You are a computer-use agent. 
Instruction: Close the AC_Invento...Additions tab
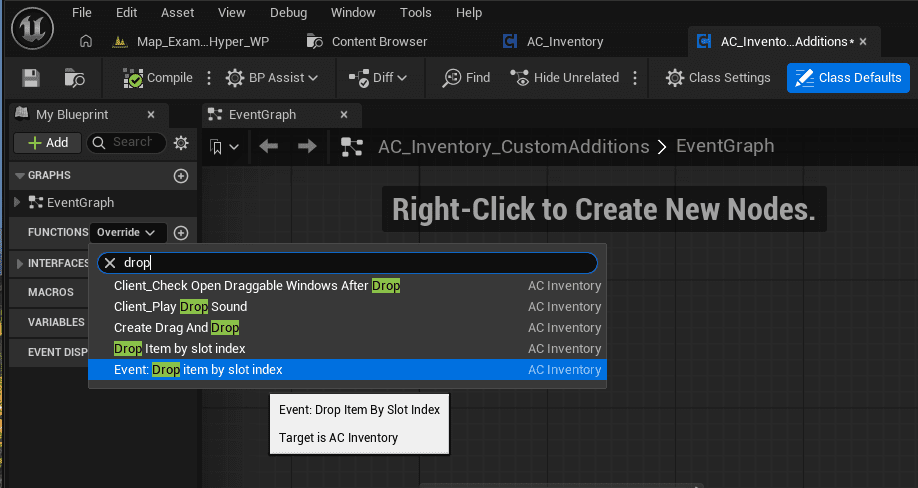(x=863, y=42)
